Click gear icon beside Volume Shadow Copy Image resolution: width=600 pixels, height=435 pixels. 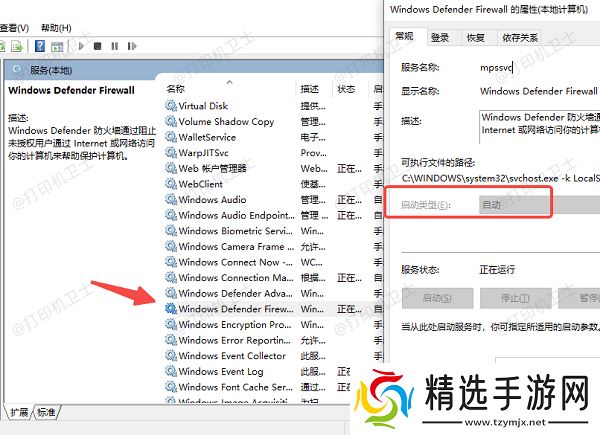pos(171,121)
